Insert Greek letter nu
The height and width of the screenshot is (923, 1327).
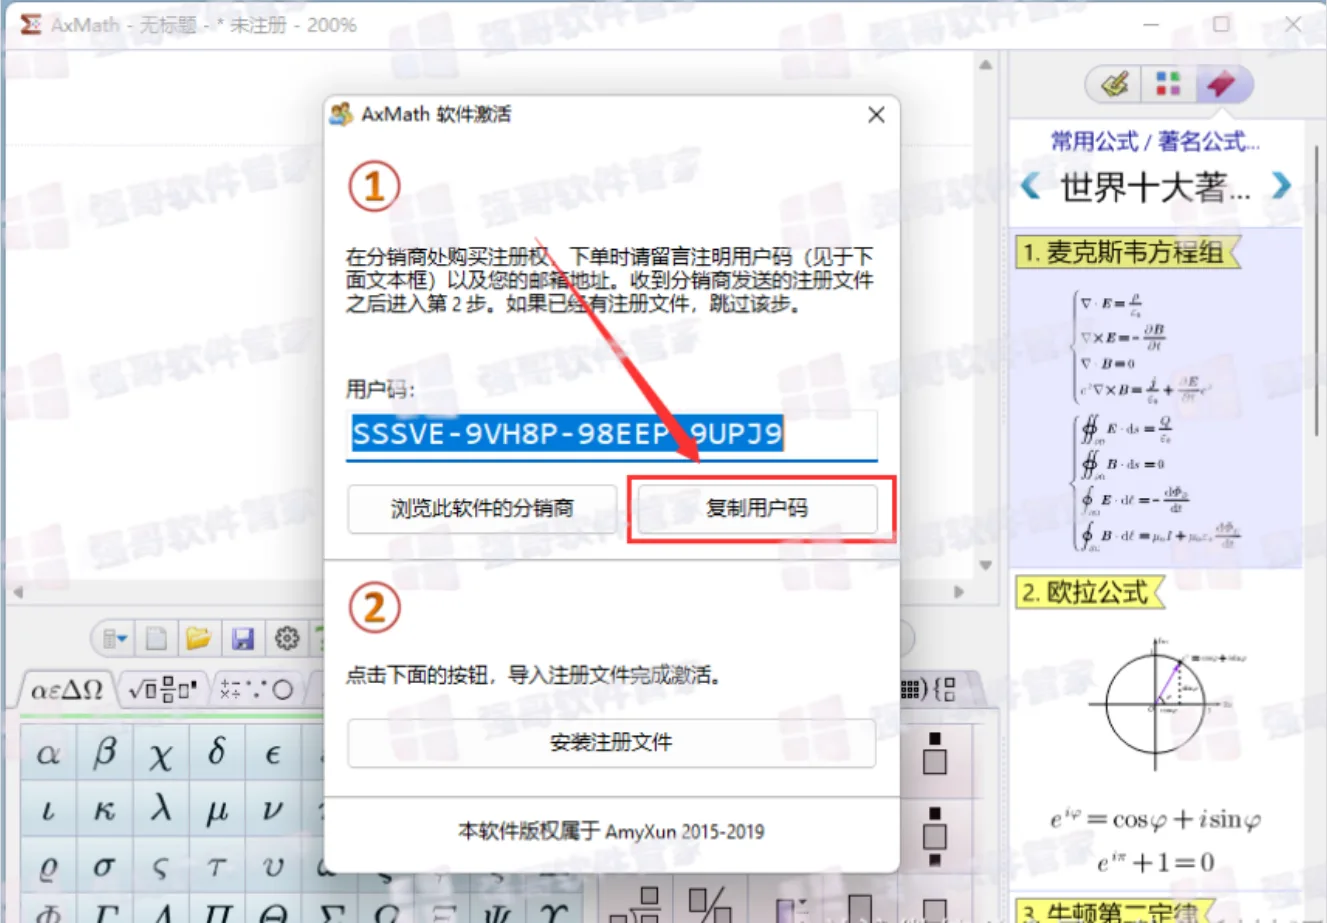(272, 810)
